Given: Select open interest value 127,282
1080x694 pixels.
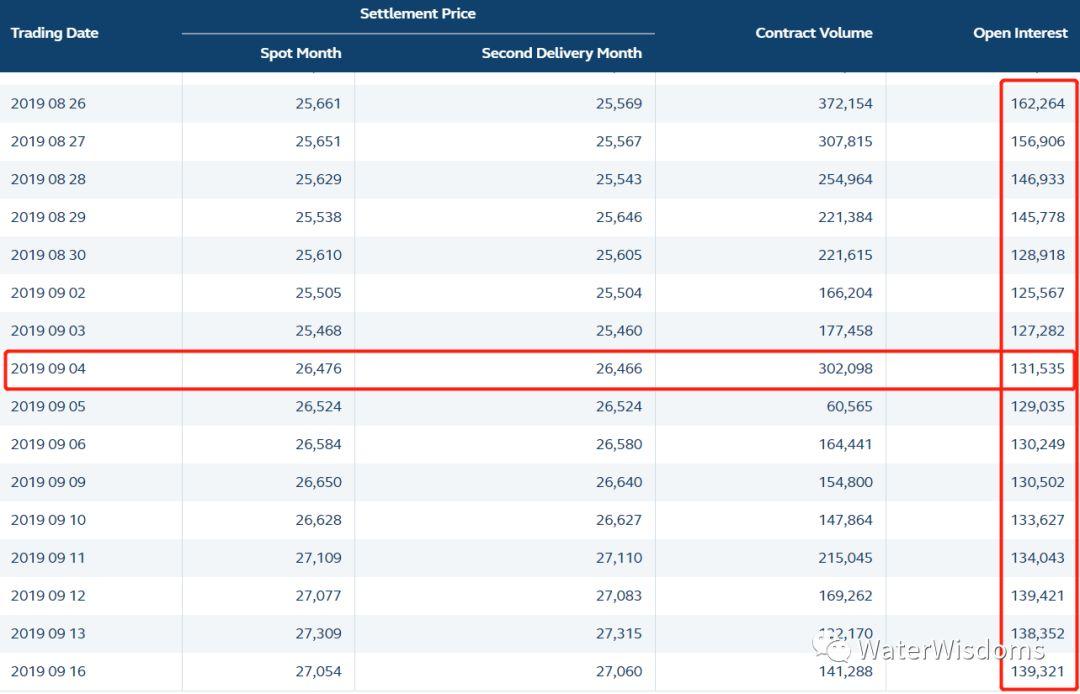Looking at the screenshot, I should [x=1038, y=331].
